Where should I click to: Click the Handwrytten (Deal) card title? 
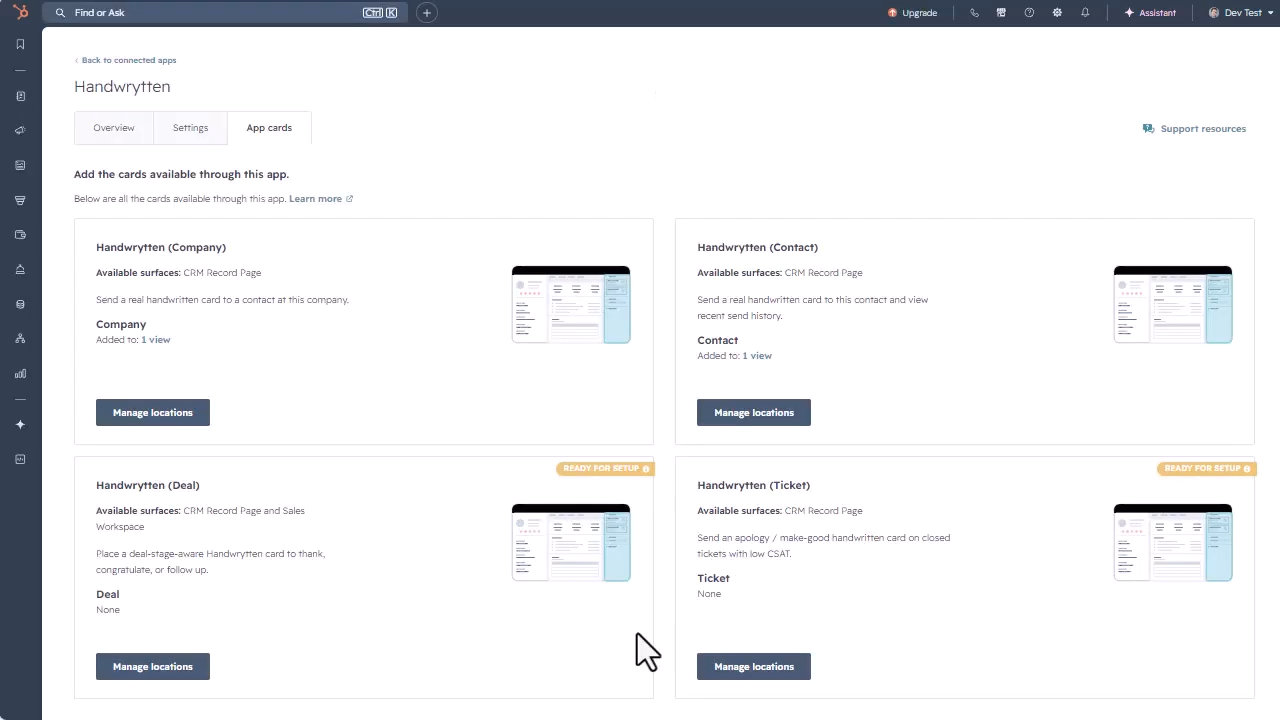click(x=148, y=485)
